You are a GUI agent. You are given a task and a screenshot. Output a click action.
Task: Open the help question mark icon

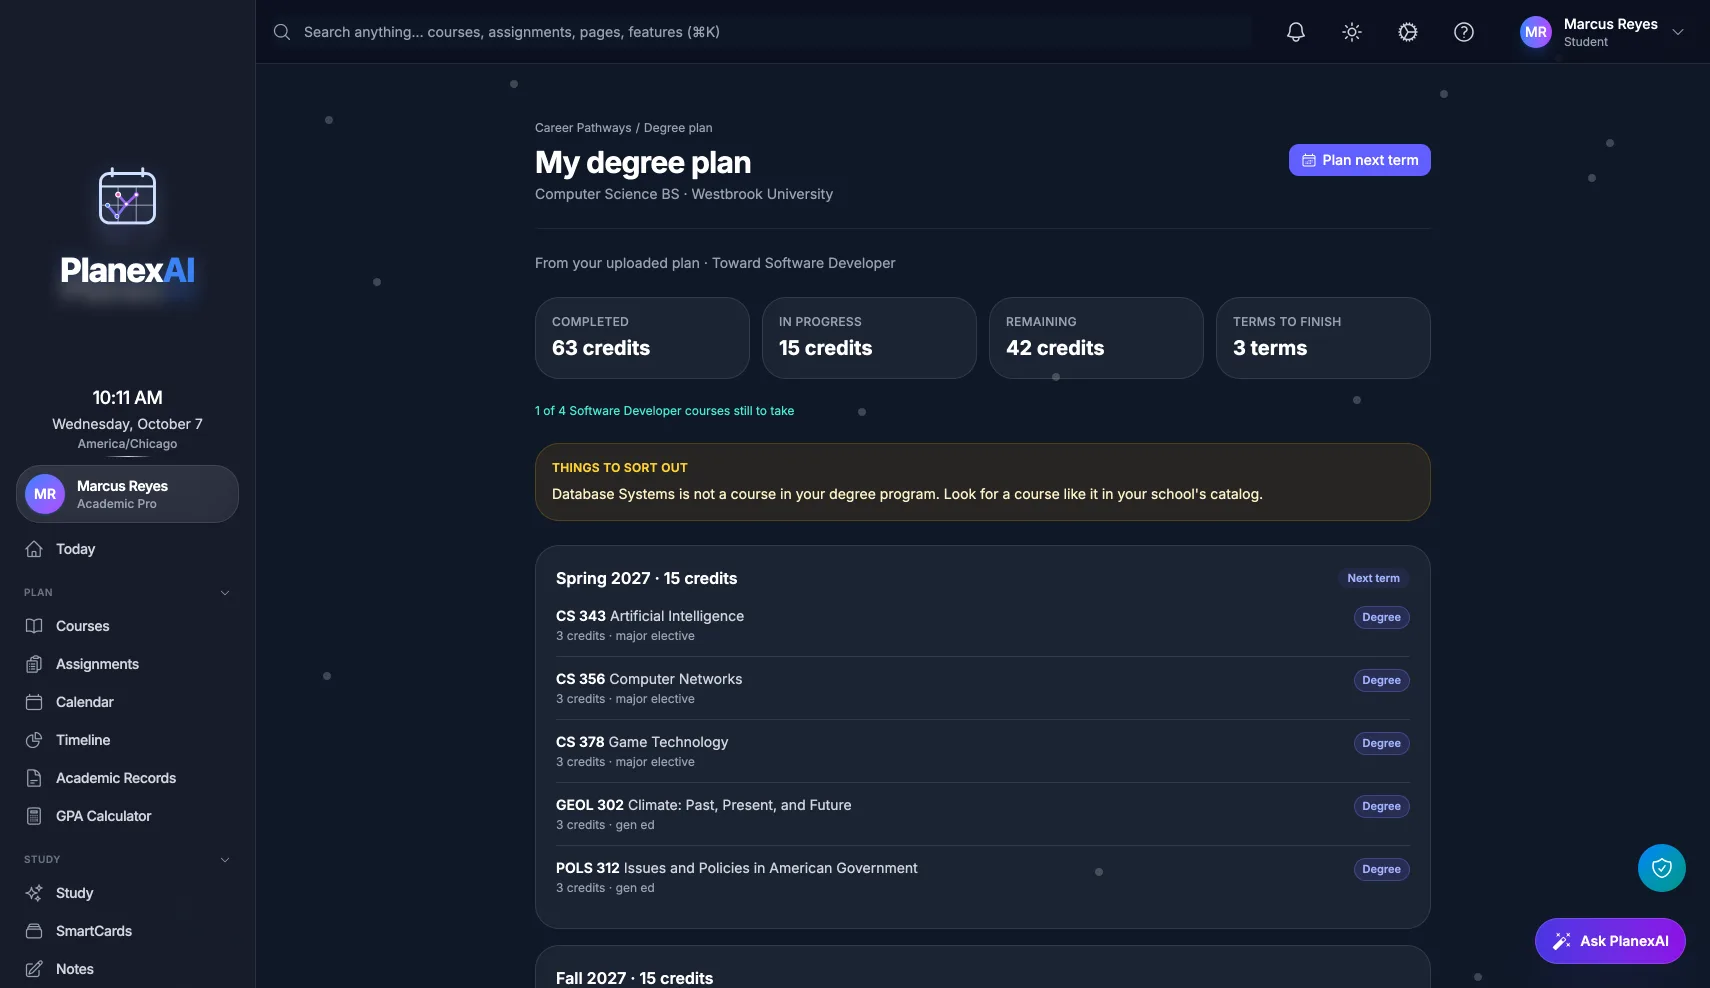pos(1464,32)
